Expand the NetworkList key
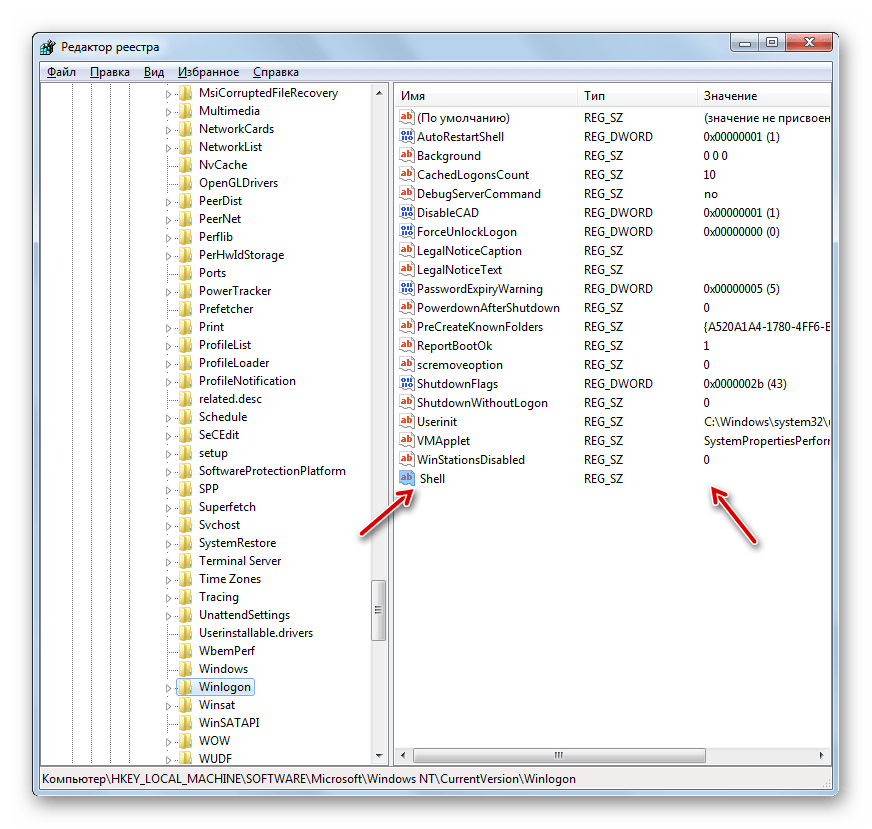872x829 pixels. [169, 148]
